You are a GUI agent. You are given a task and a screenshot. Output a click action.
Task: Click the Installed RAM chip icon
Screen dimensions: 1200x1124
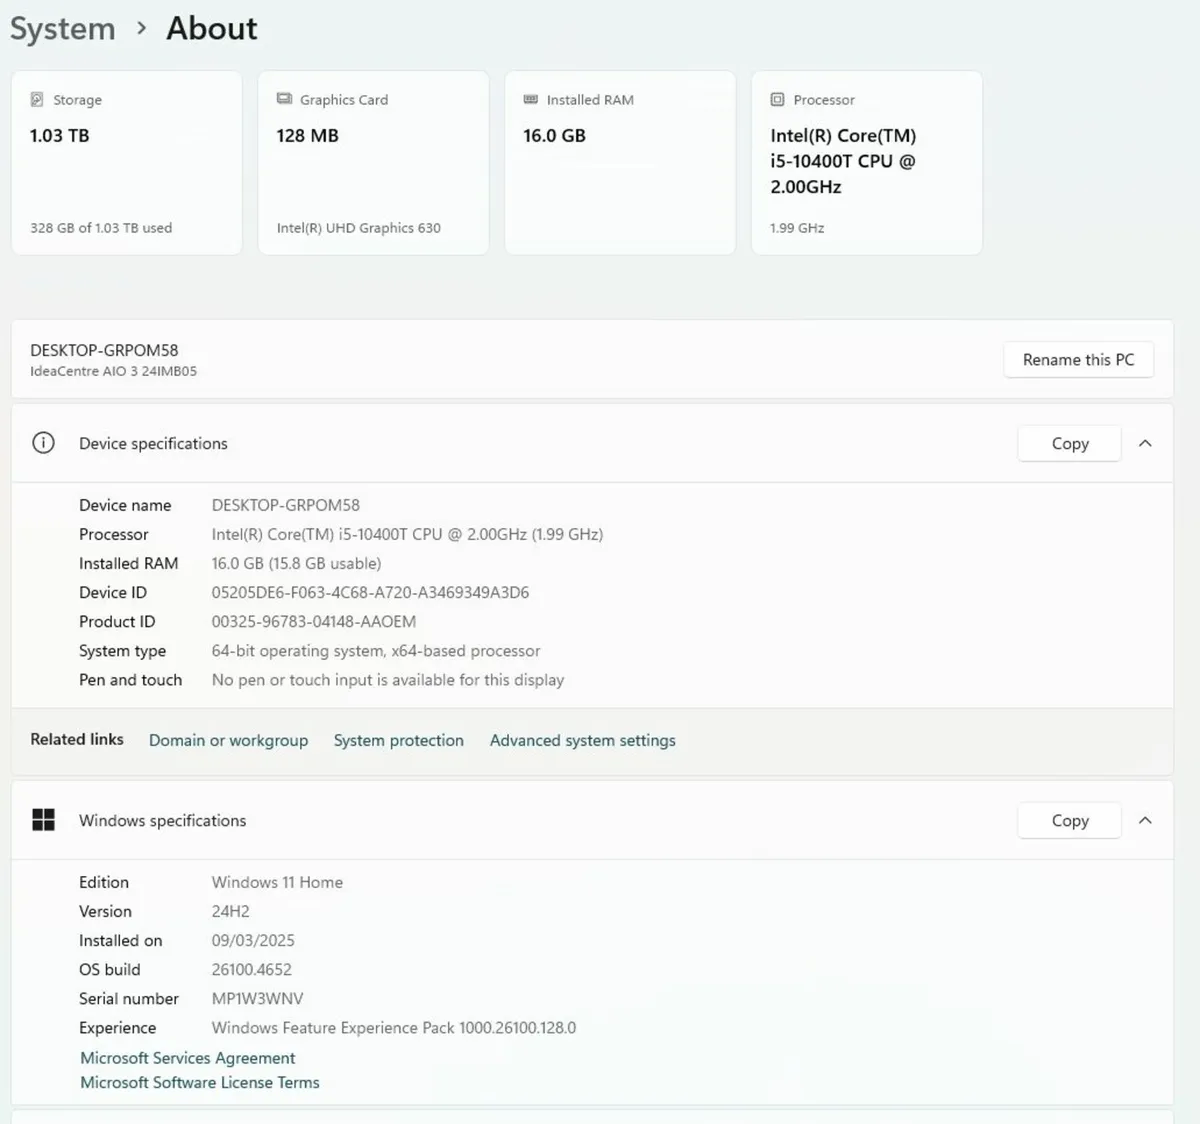(x=531, y=99)
